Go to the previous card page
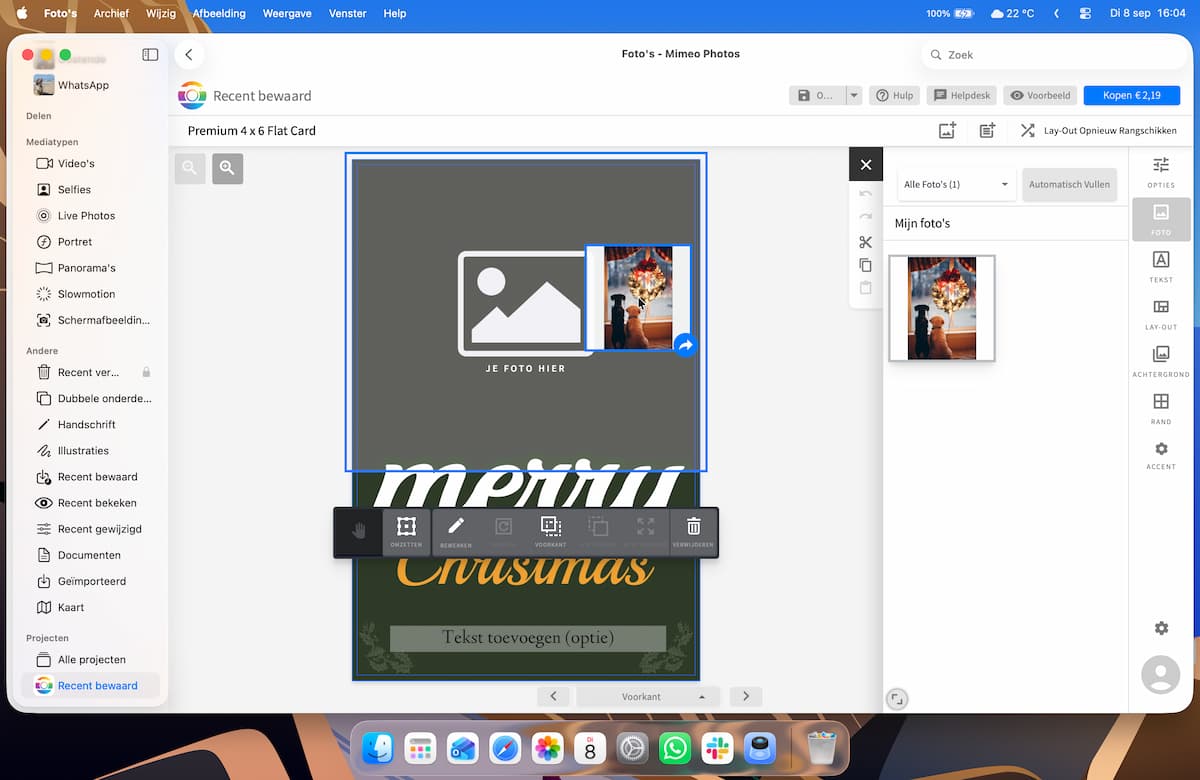1200x780 pixels. click(x=553, y=696)
